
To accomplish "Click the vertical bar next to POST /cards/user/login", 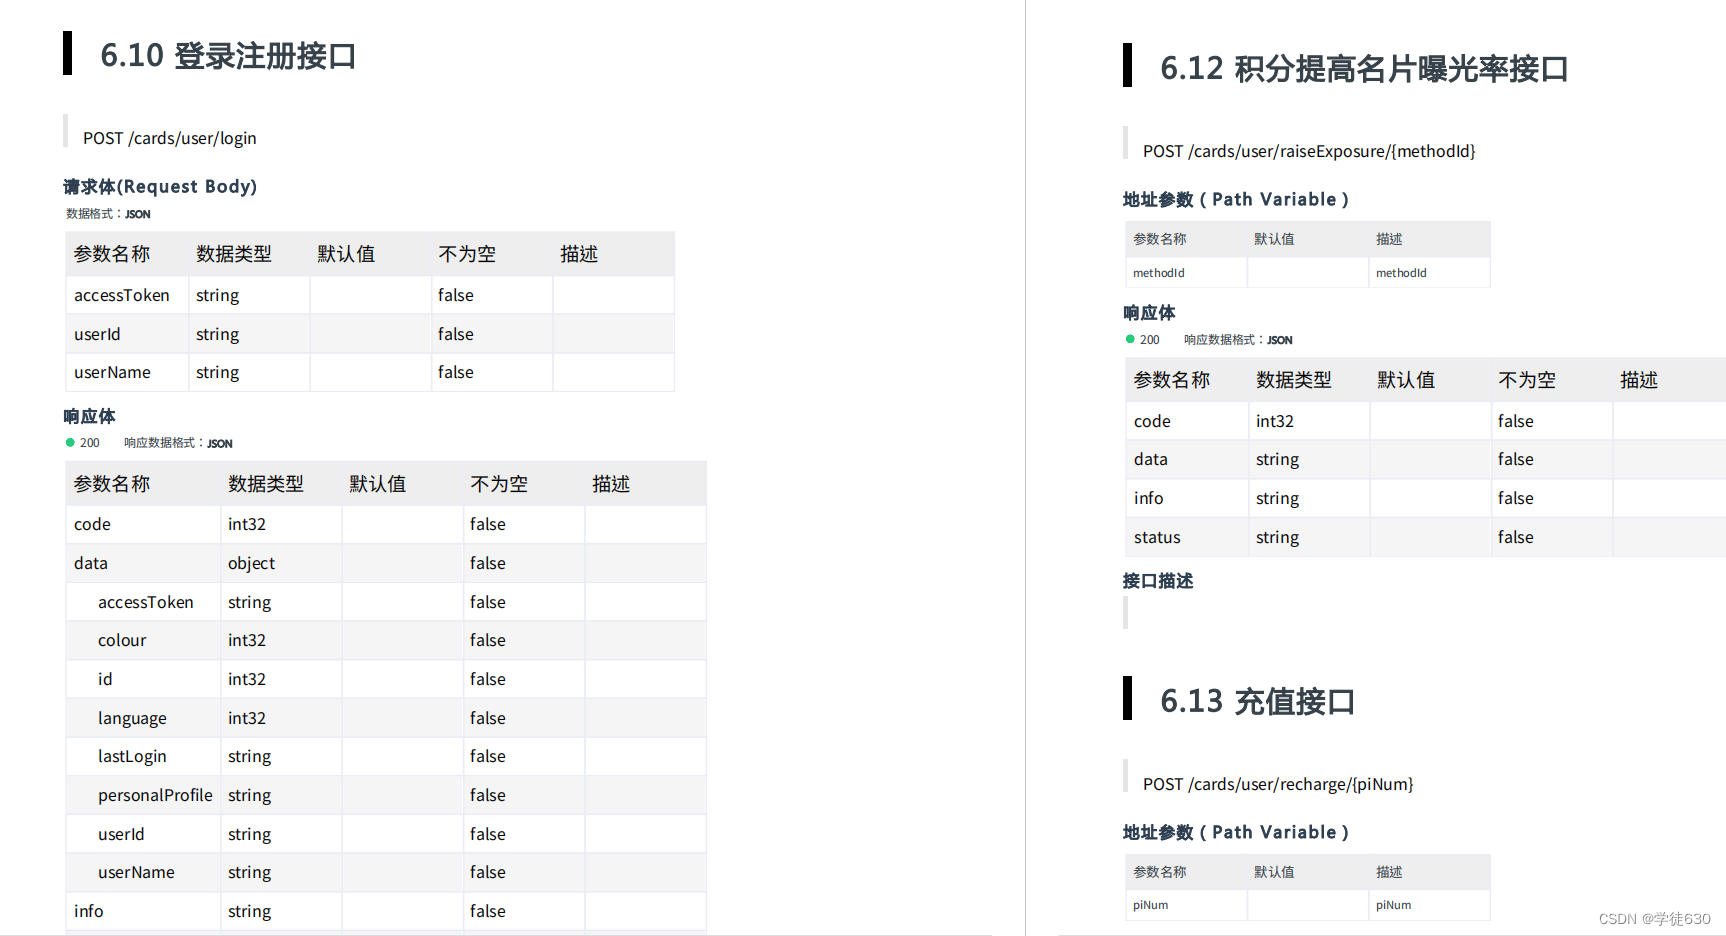I will 65,137.
